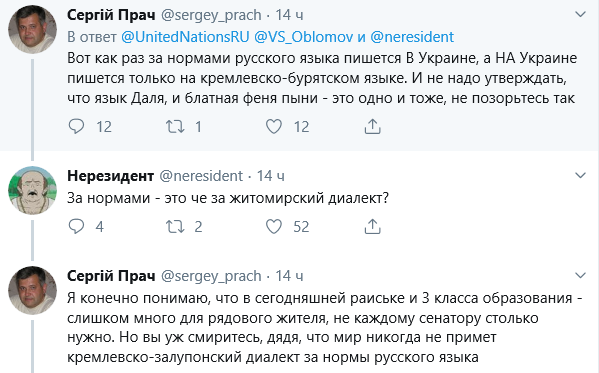Image resolution: width=599 pixels, height=373 pixels.
Task: Open Нерезидент profile name
Action: (x=110, y=176)
